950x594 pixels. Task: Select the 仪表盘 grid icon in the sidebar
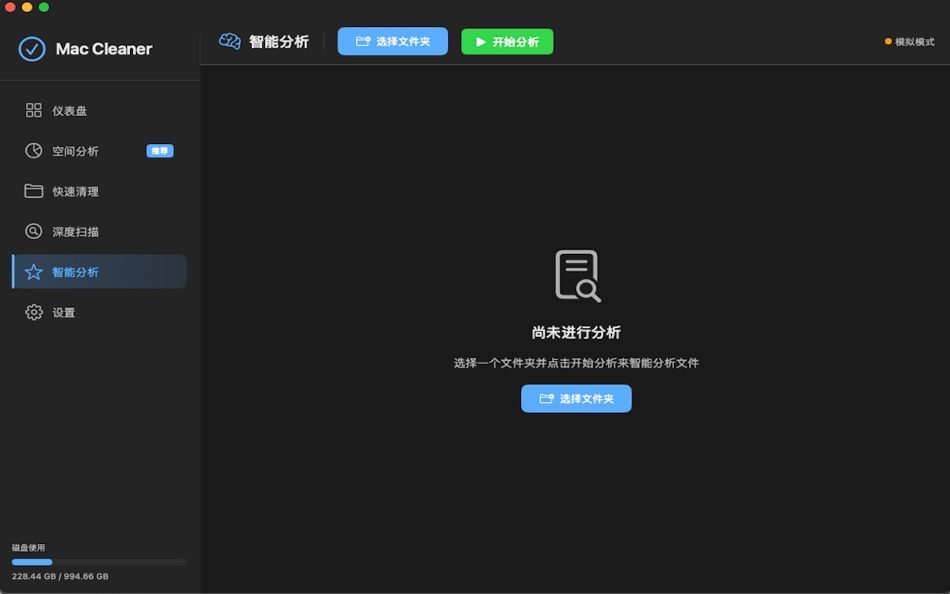coord(34,110)
